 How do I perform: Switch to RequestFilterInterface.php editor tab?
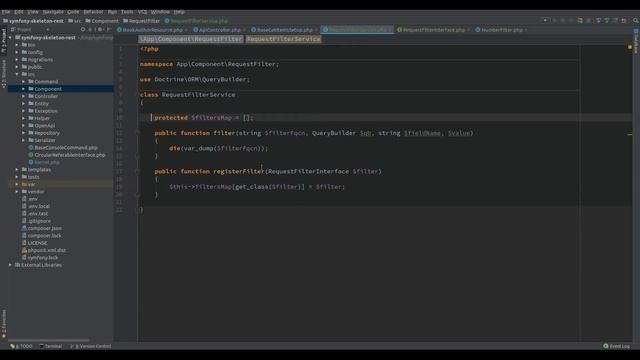pos(433,30)
